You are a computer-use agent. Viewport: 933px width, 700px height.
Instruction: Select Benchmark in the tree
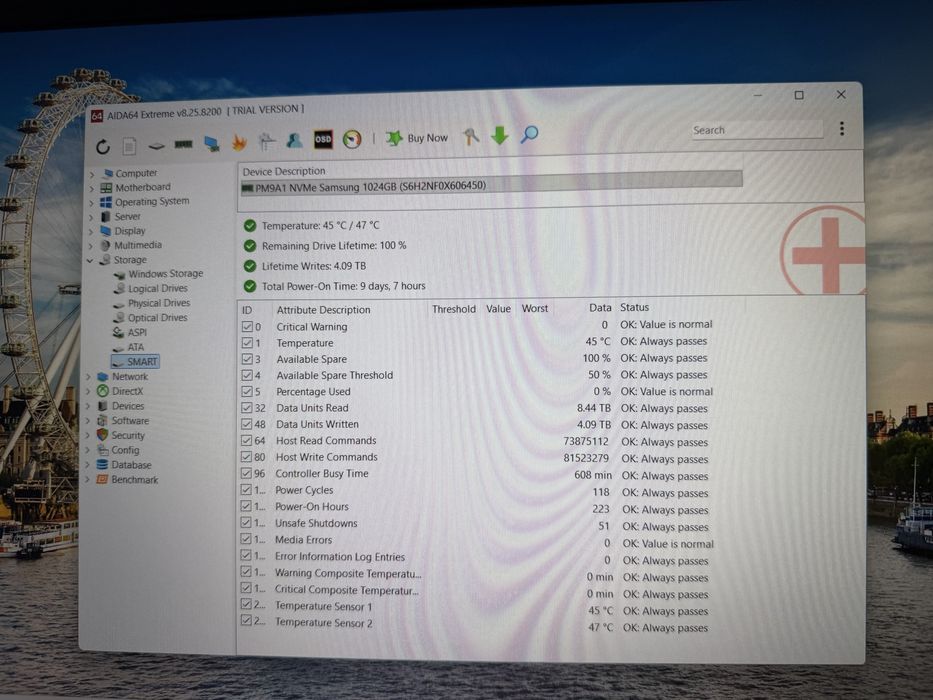click(x=134, y=480)
